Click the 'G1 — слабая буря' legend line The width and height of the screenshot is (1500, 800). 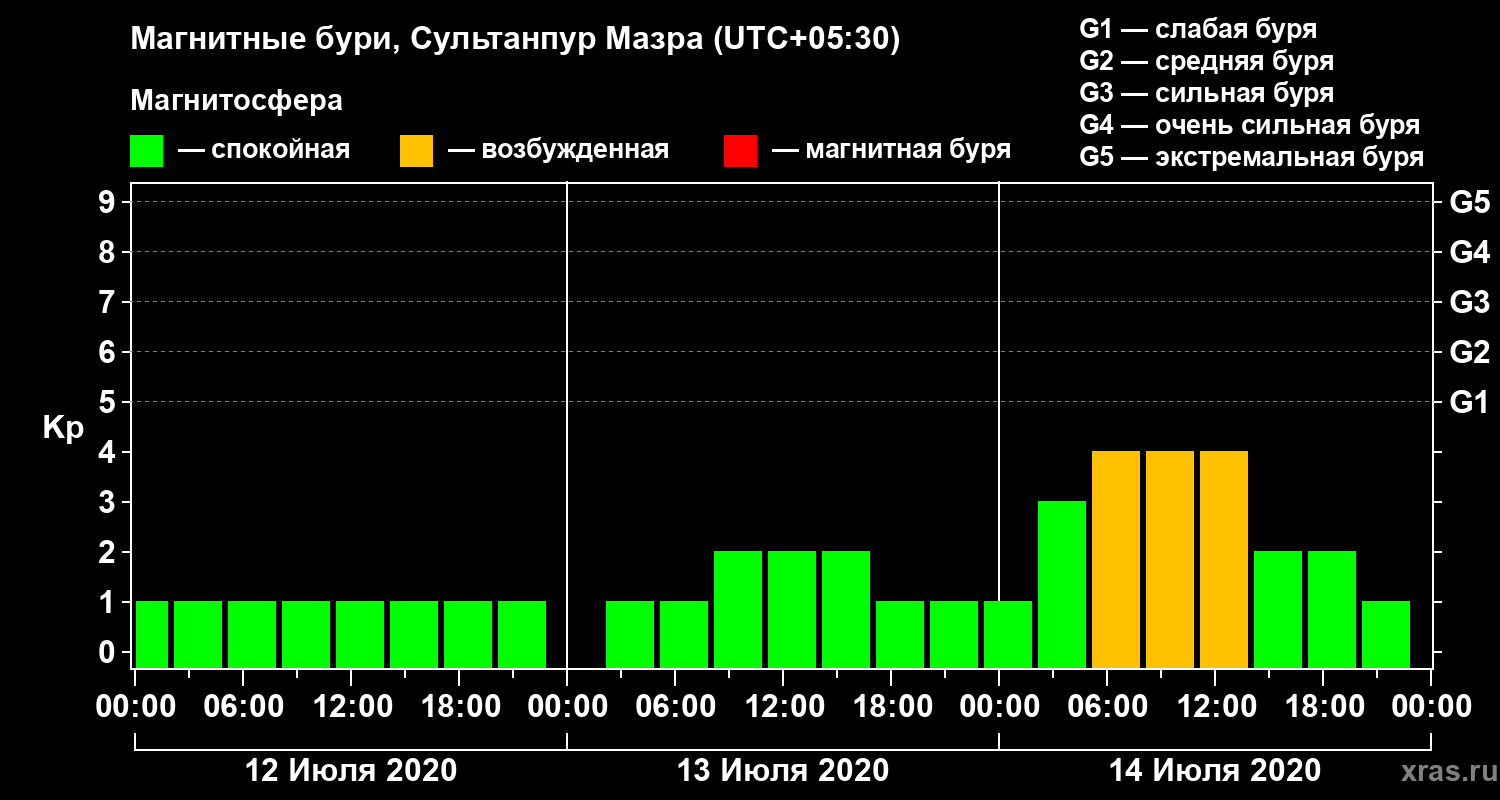[x=1198, y=28]
